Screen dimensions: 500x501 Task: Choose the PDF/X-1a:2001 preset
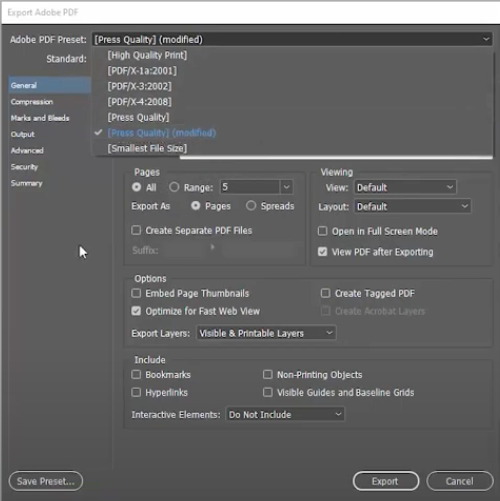(142, 71)
